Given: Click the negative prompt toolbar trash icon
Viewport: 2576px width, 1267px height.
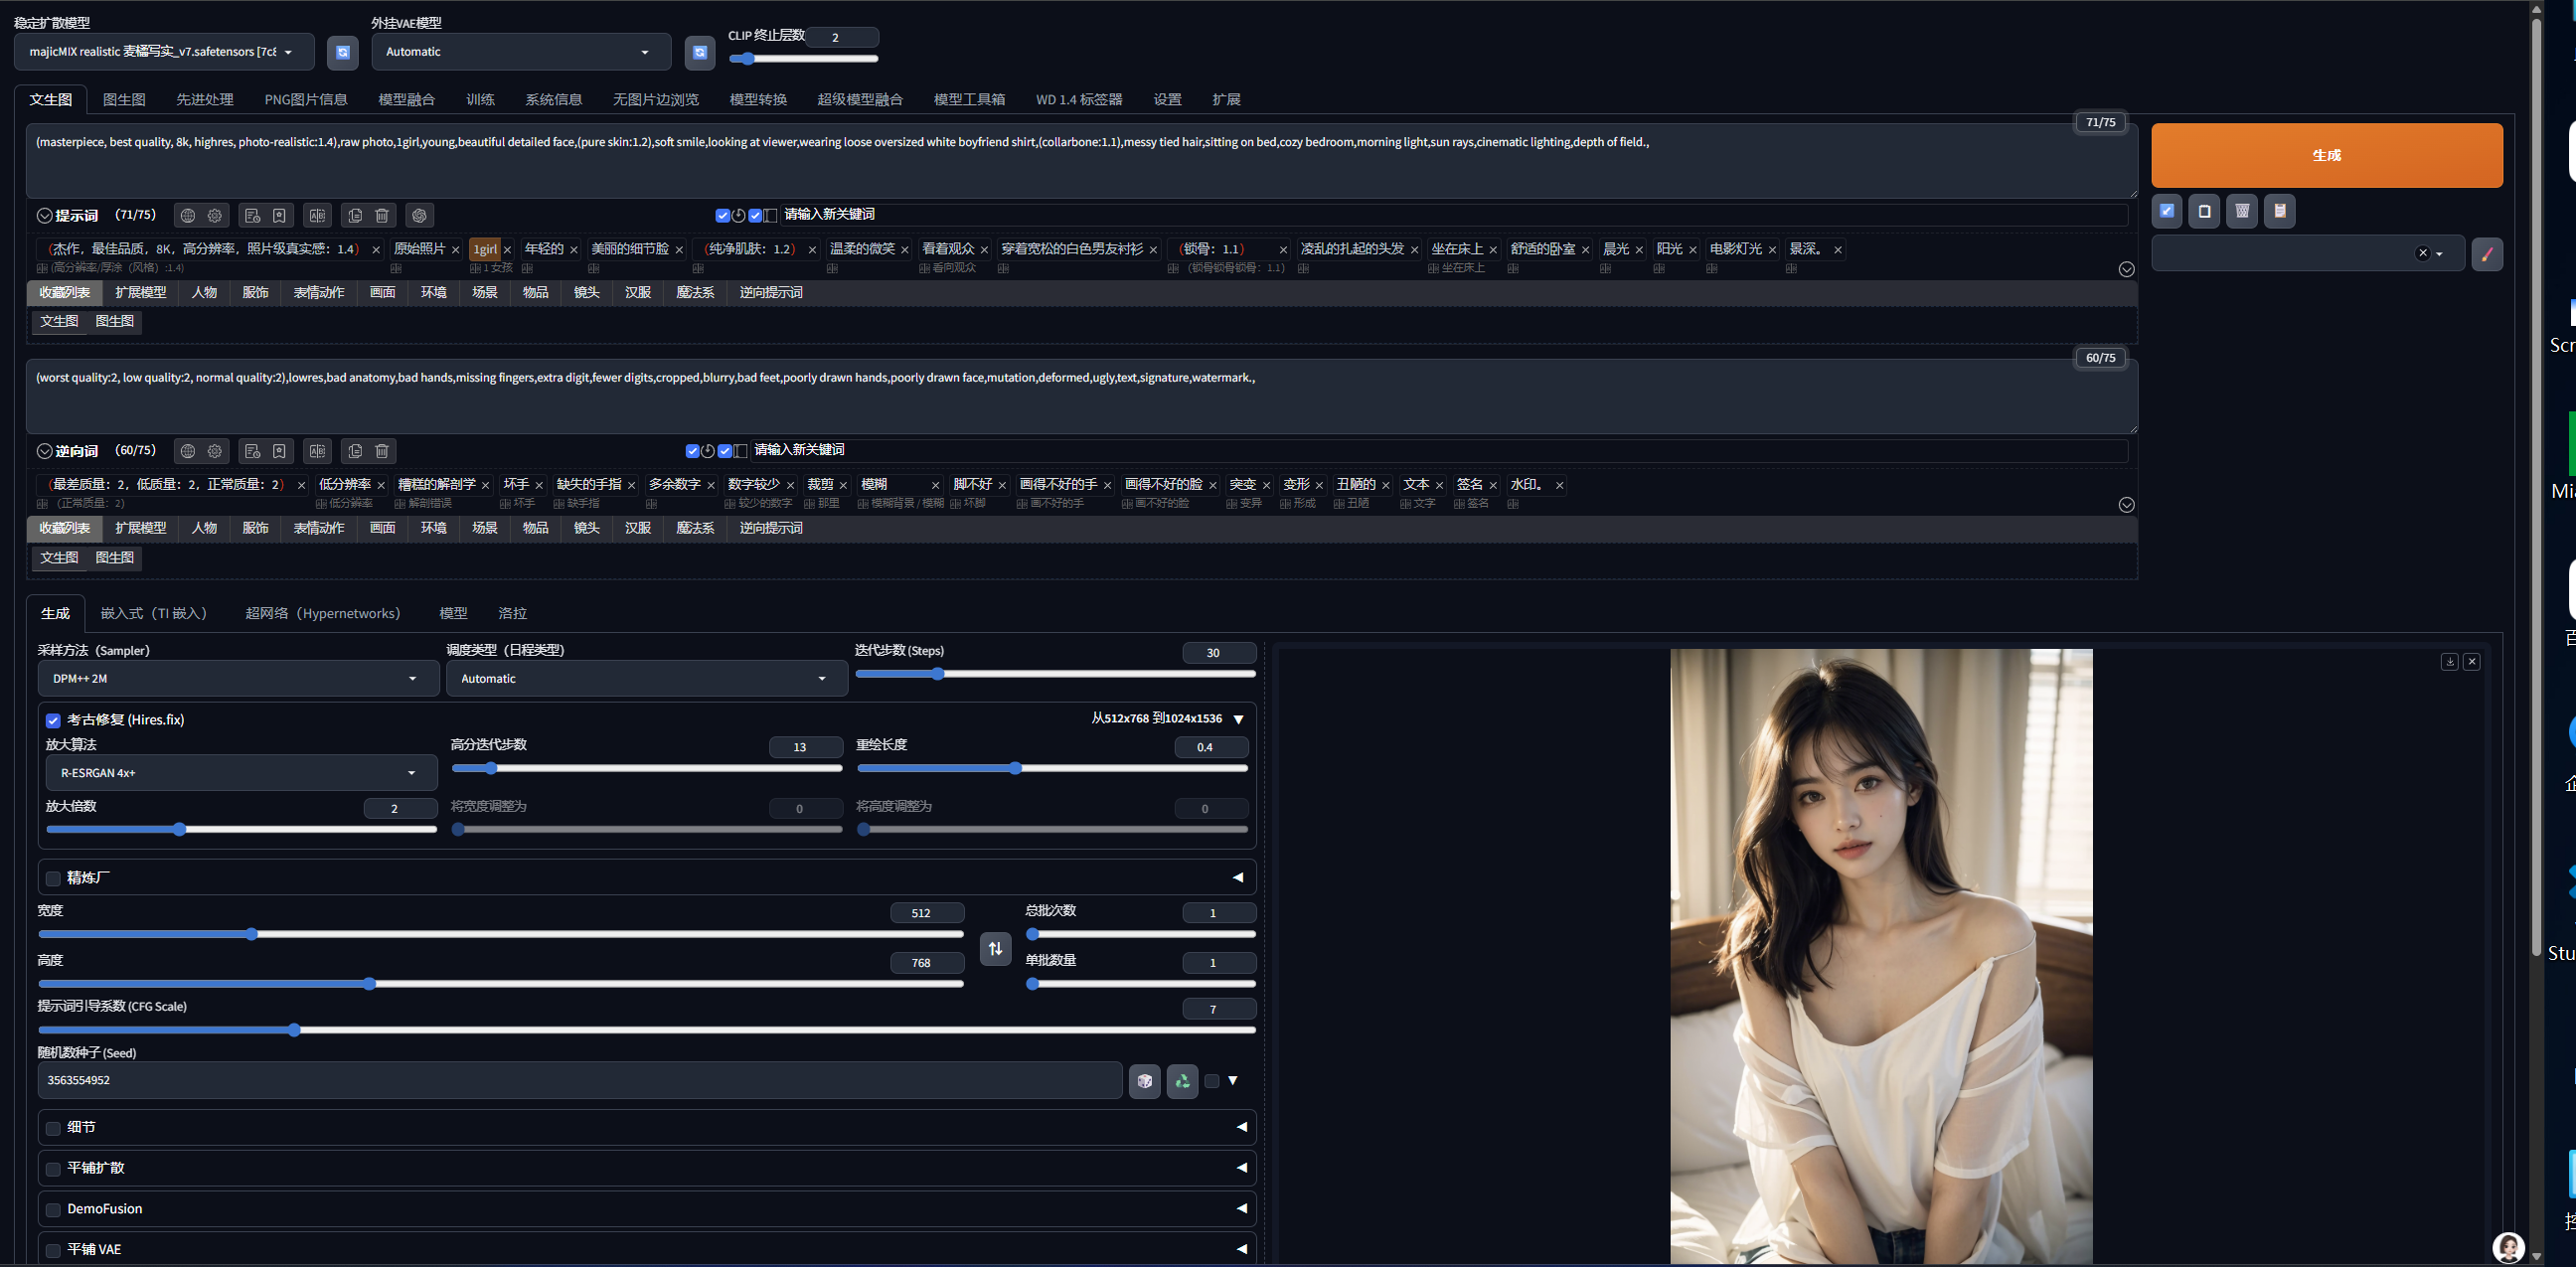Looking at the screenshot, I should pyautogui.click(x=382, y=451).
